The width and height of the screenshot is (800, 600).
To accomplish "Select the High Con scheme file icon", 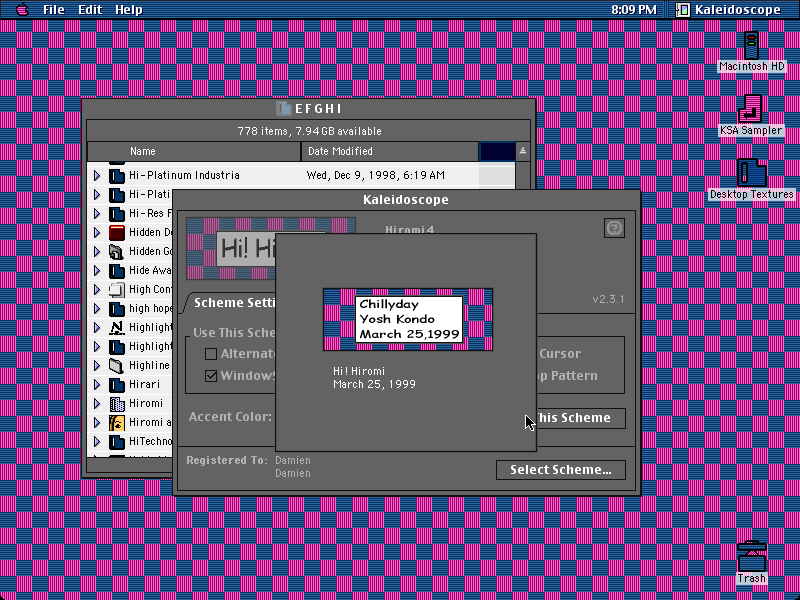I will click(117, 290).
